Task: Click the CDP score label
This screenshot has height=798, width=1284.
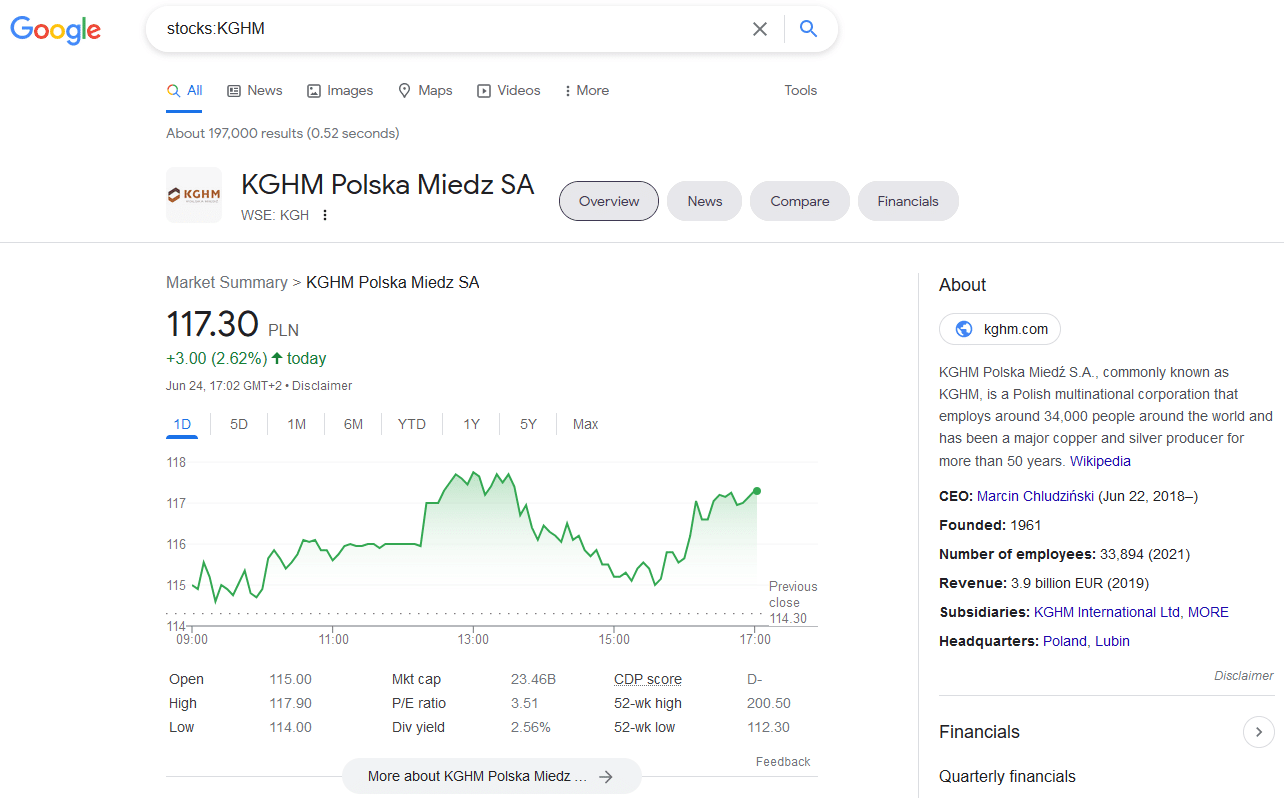Action: pyautogui.click(x=648, y=679)
